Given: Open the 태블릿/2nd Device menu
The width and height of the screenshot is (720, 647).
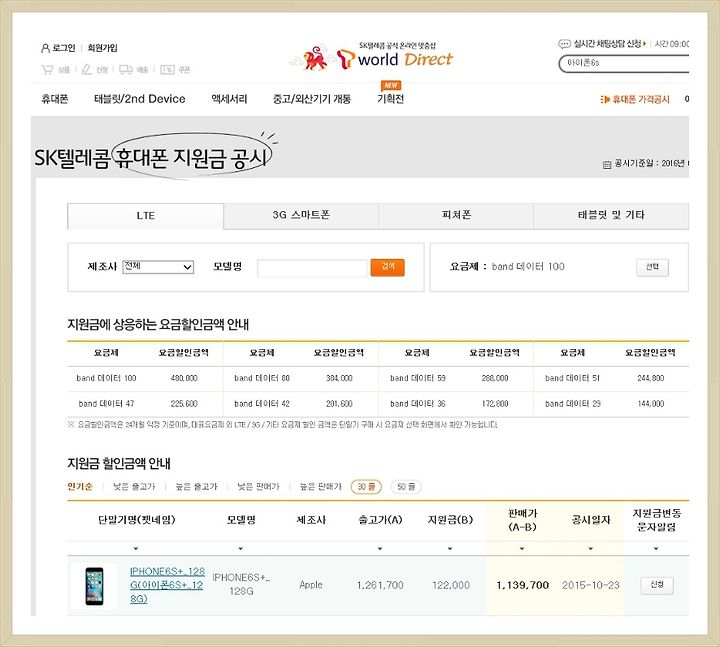Looking at the screenshot, I should 140,99.
